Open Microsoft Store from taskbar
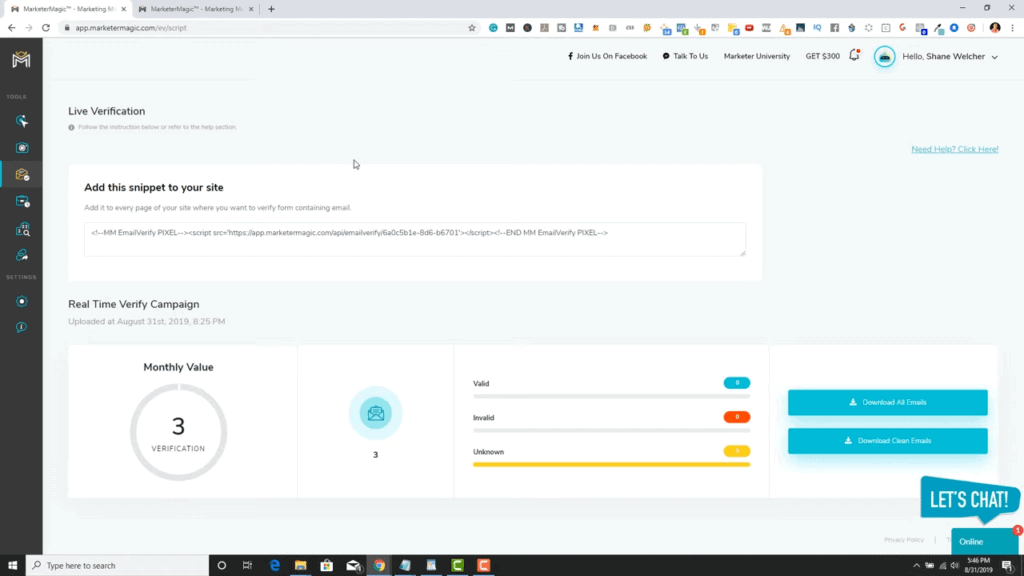Viewport: 1024px width, 576px height. point(327,566)
